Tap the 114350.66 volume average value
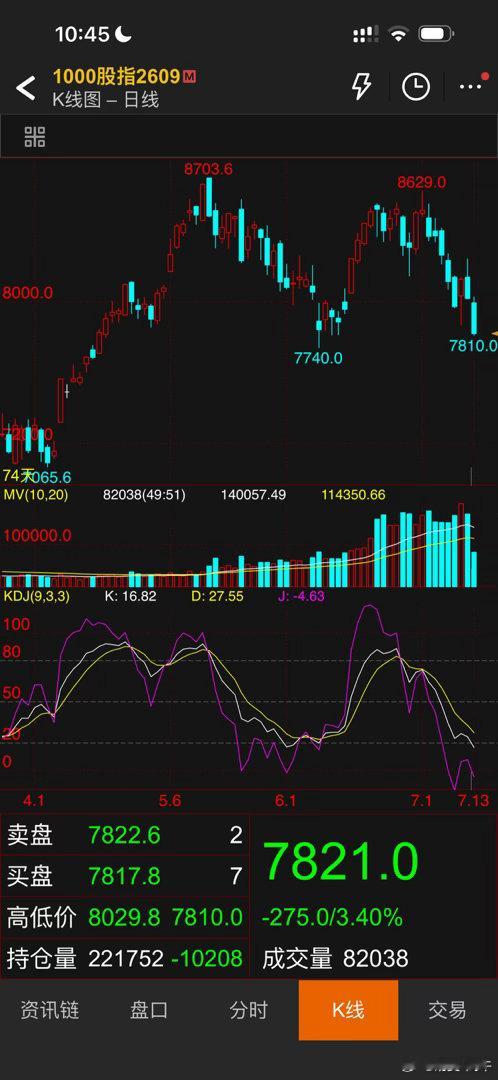The height and width of the screenshot is (1080, 498). coord(353,495)
